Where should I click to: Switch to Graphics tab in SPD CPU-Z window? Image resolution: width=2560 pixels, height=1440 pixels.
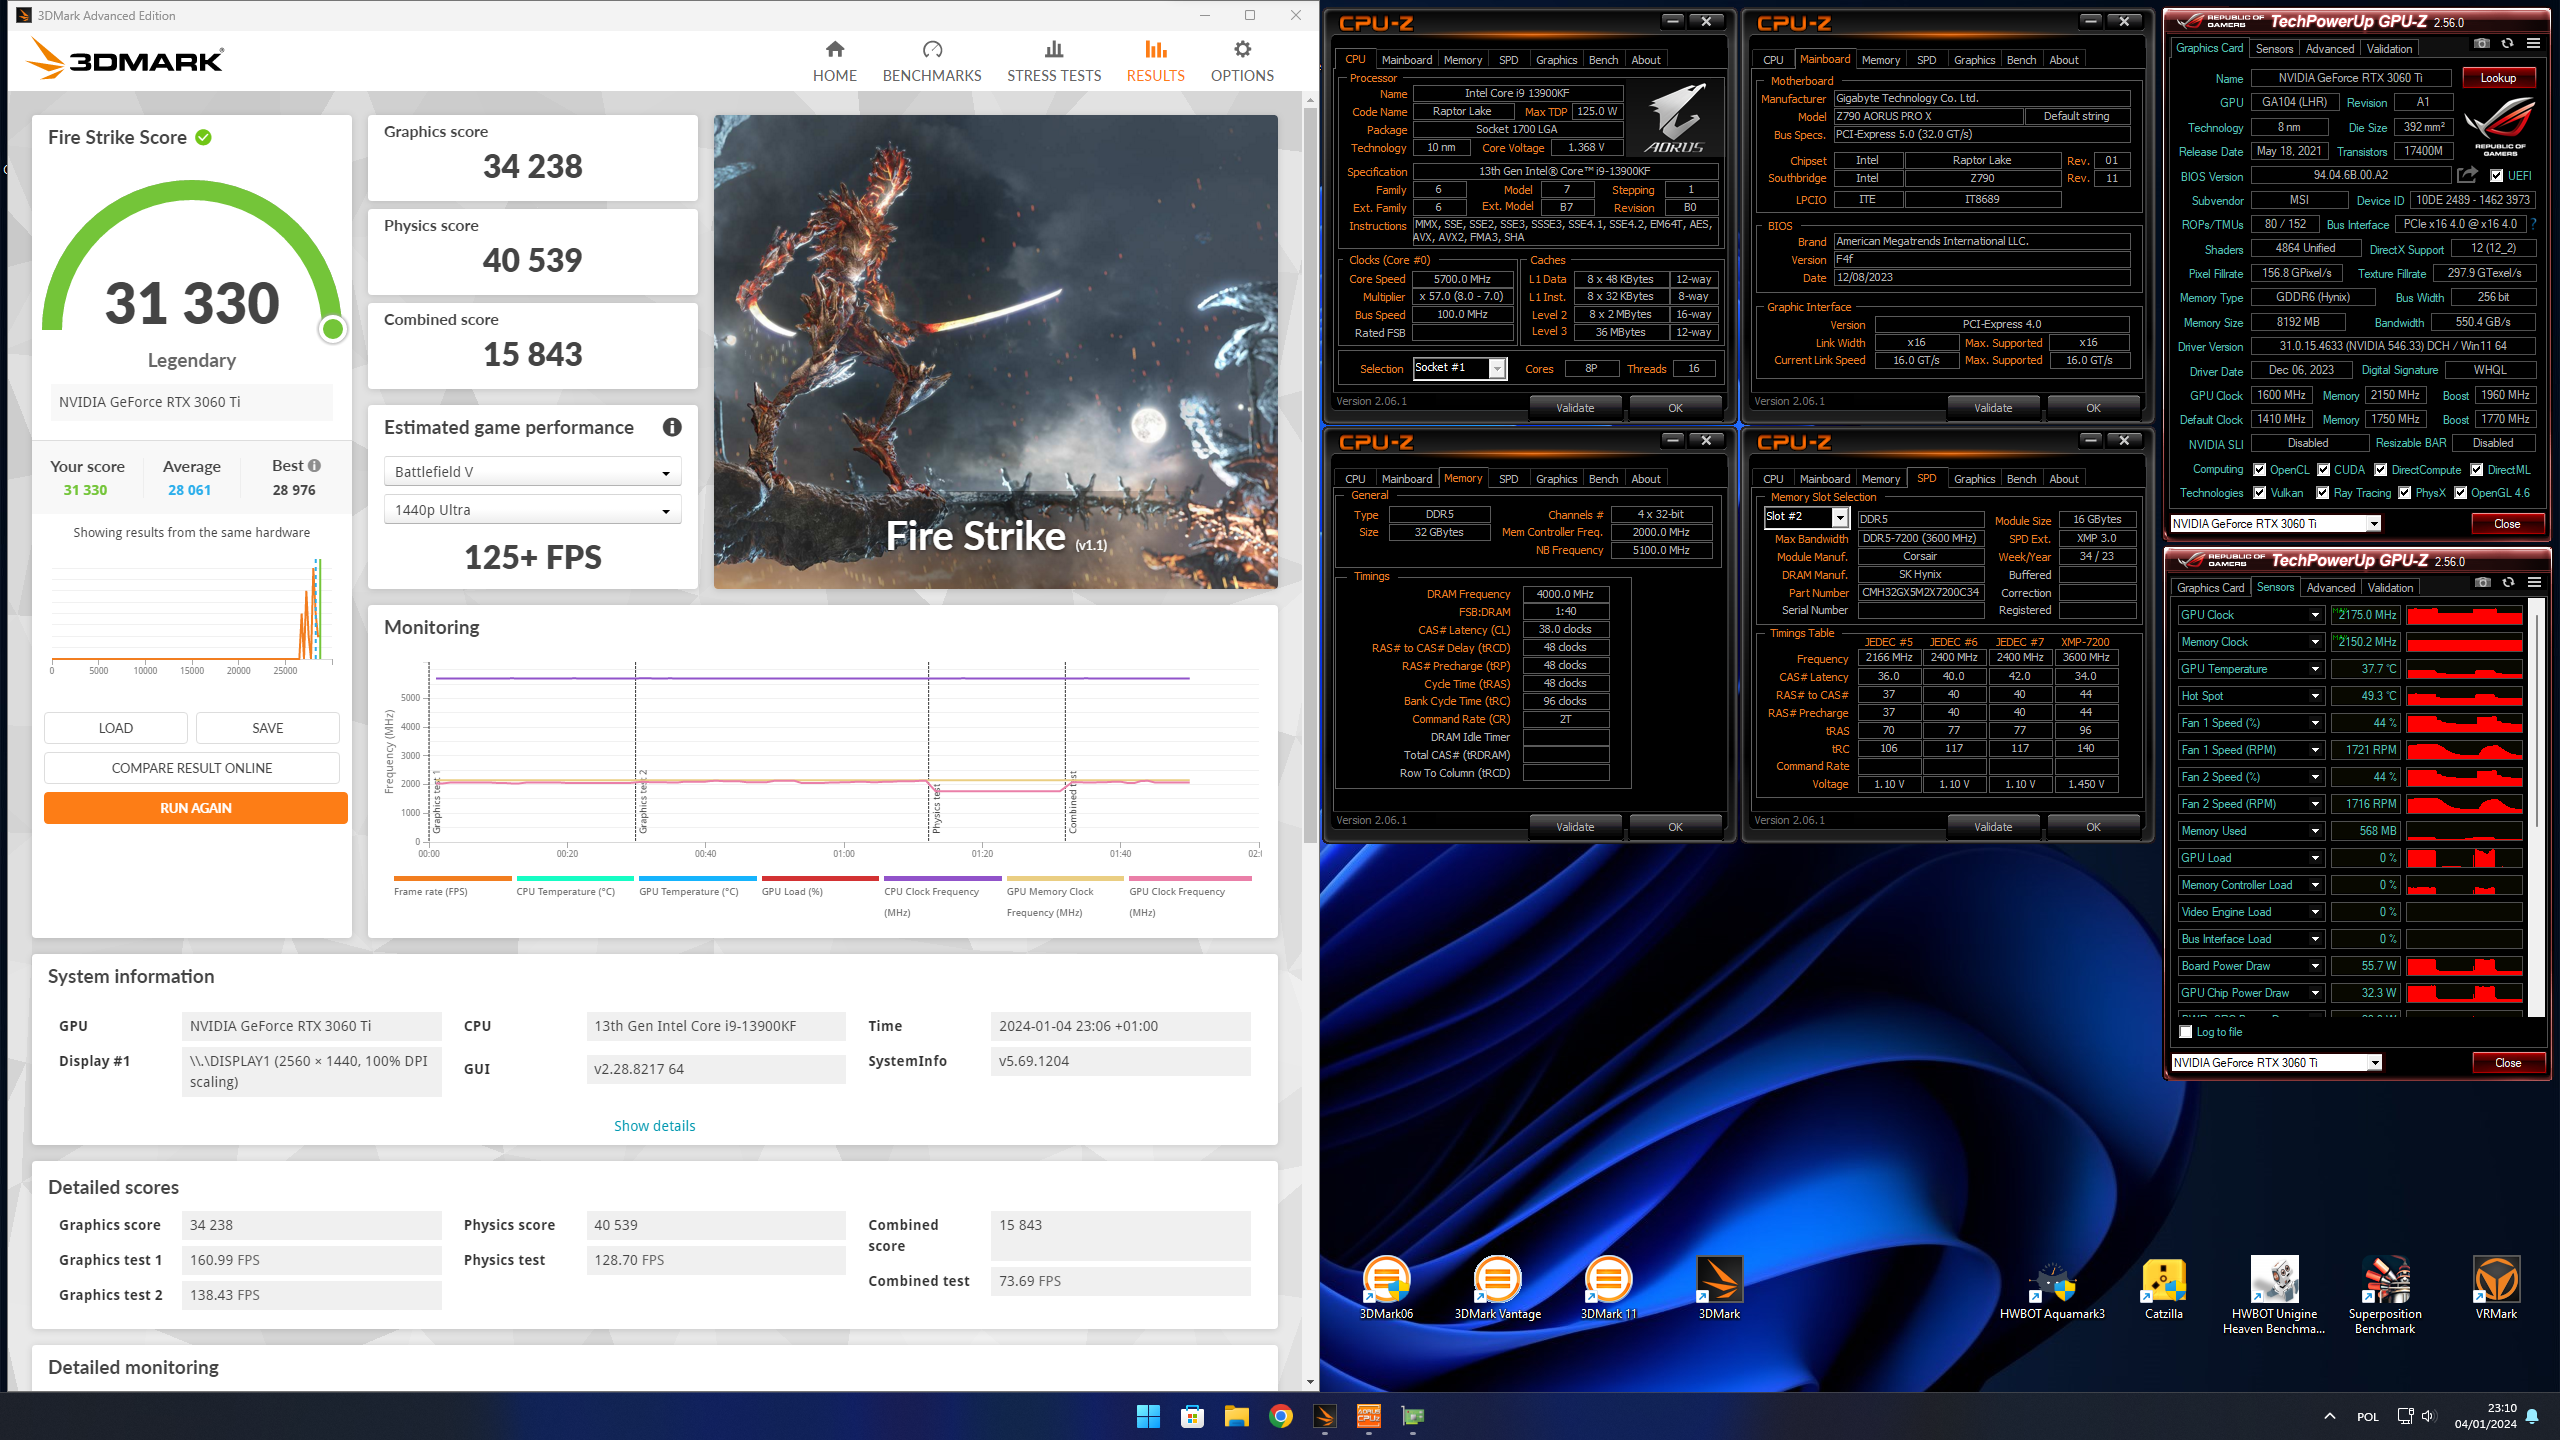(x=1974, y=479)
